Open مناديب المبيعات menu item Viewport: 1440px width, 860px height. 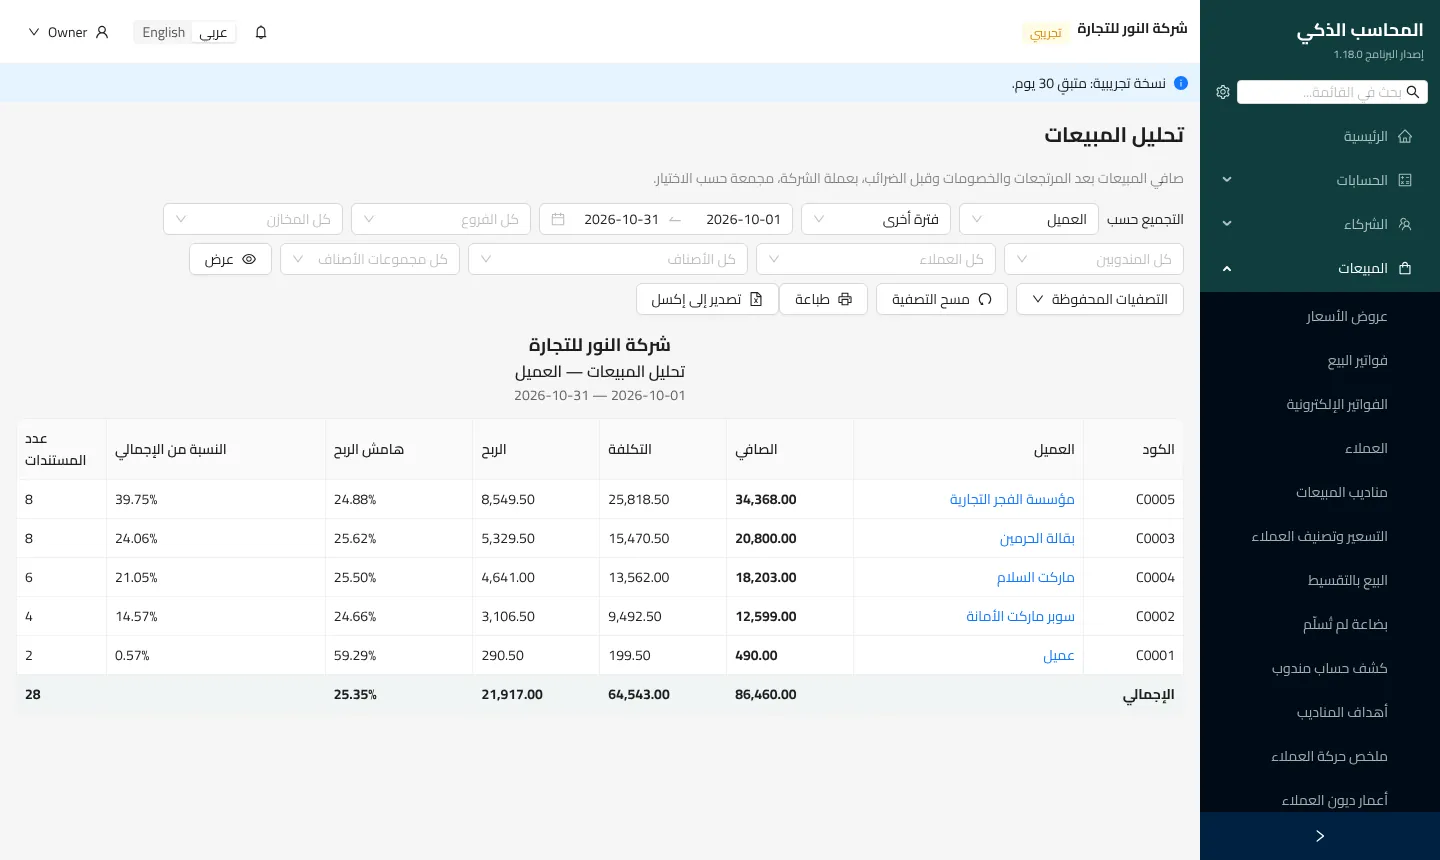pyautogui.click(x=1341, y=492)
